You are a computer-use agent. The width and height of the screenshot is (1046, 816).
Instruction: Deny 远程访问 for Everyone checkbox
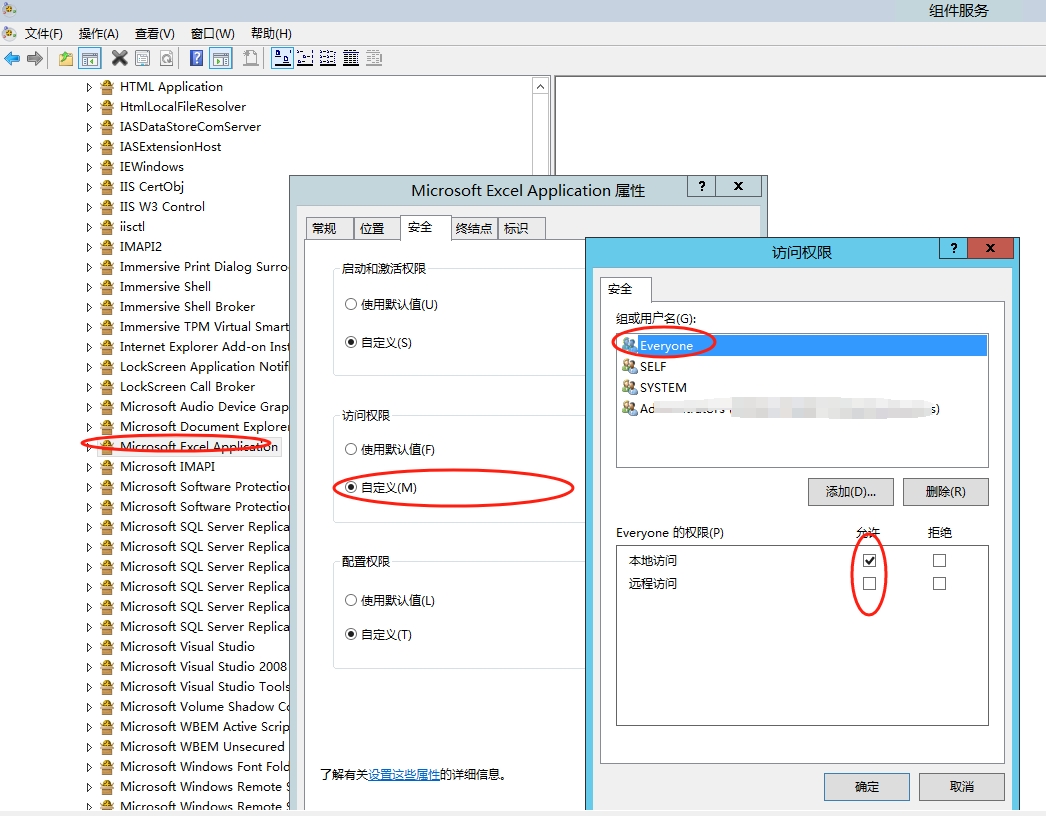click(x=939, y=584)
